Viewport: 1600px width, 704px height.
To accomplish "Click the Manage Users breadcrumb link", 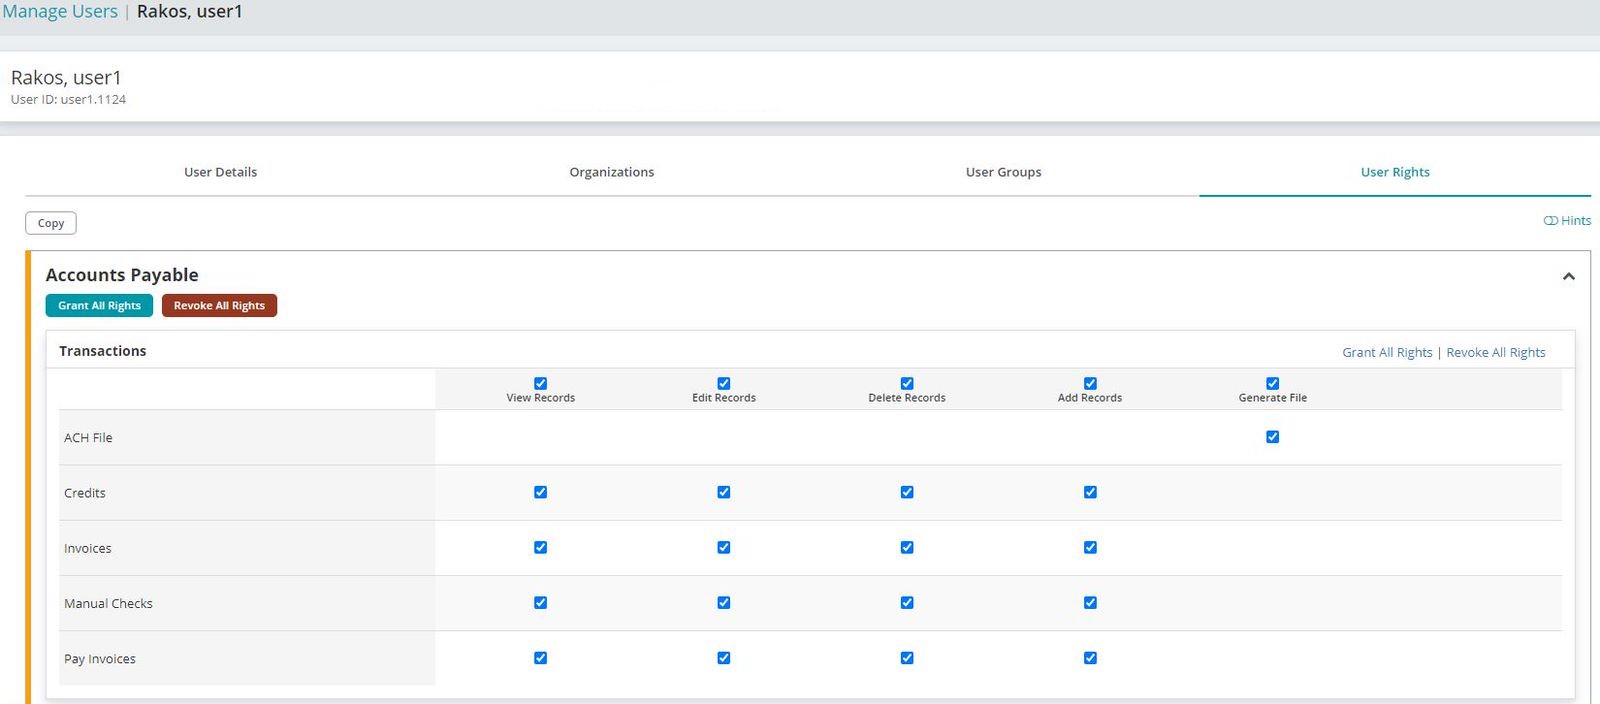I will click(x=60, y=12).
